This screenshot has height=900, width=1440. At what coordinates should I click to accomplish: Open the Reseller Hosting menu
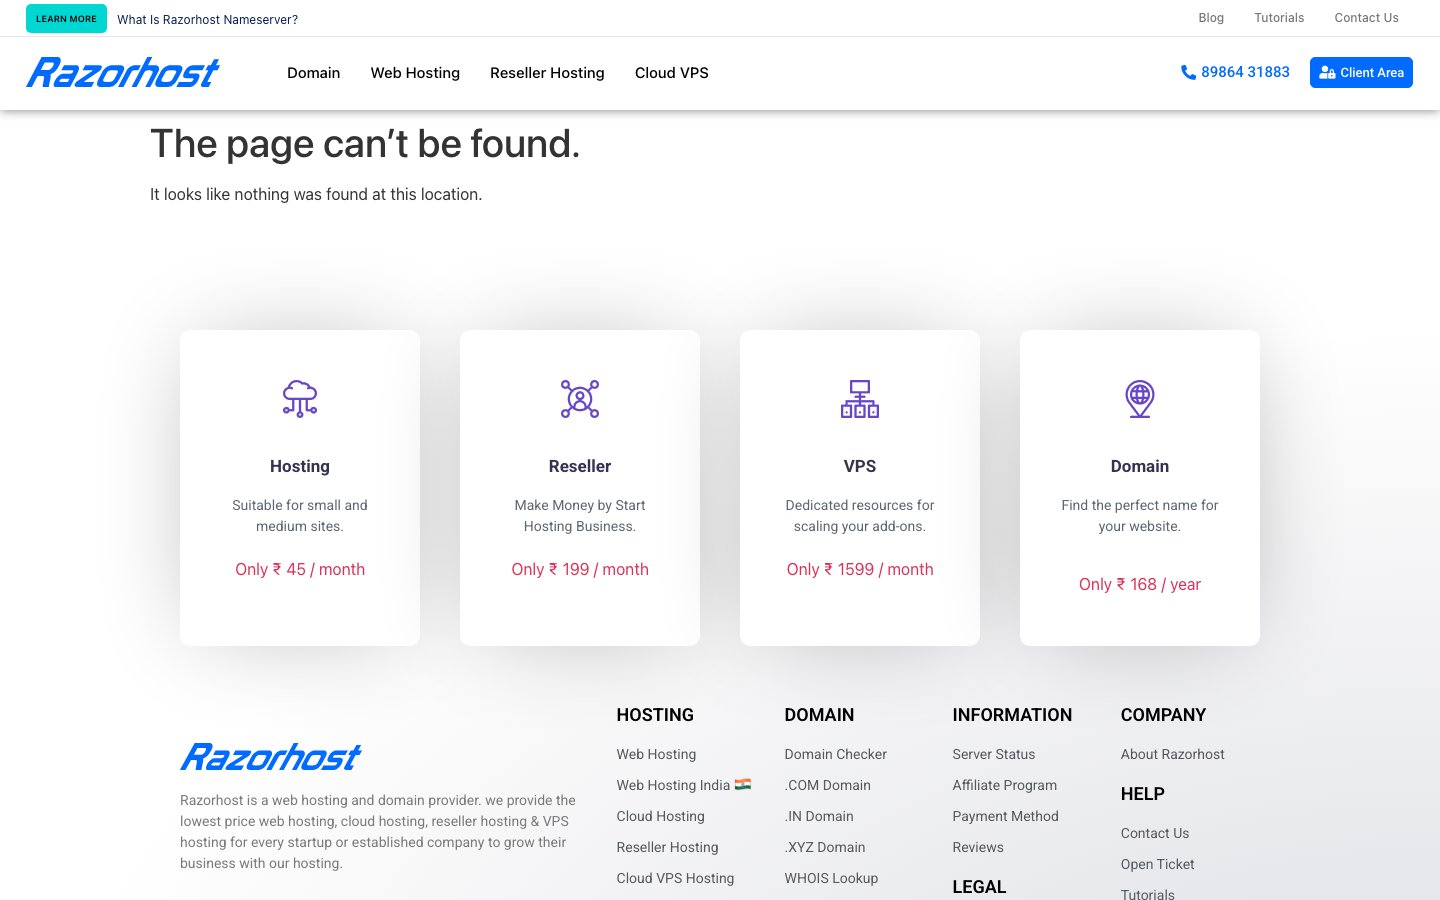tap(547, 73)
